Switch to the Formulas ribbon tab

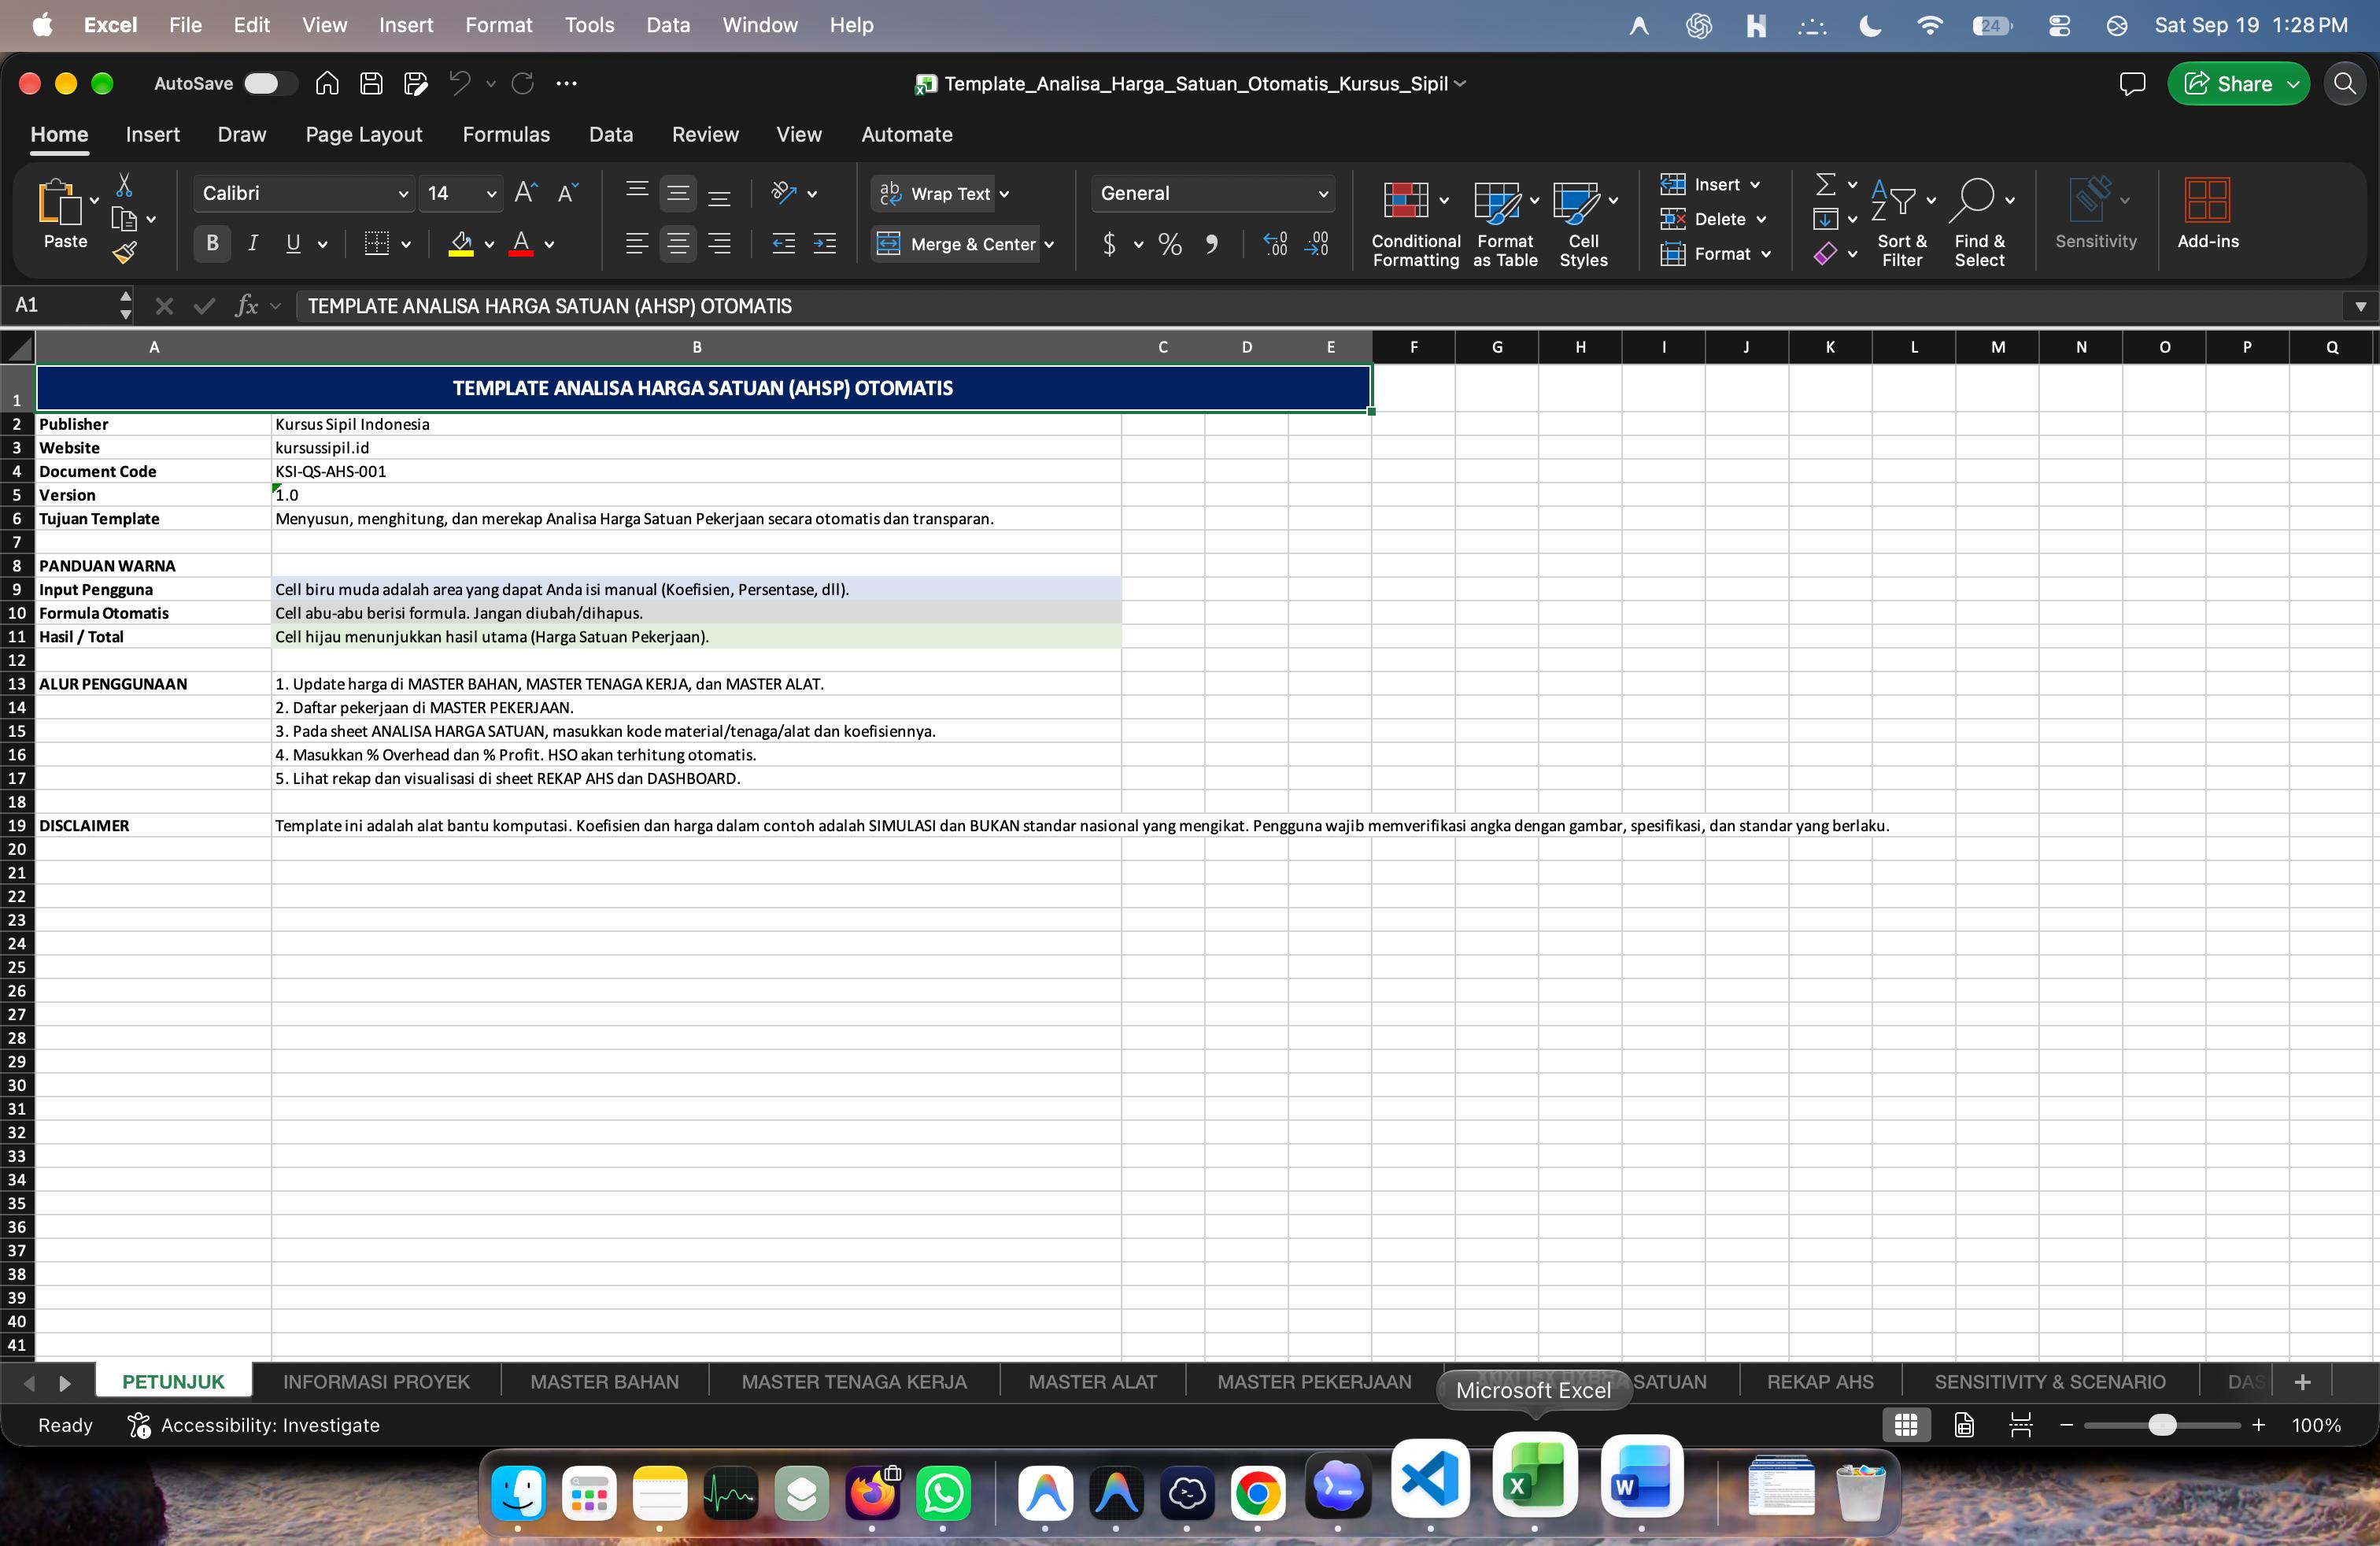coord(506,134)
